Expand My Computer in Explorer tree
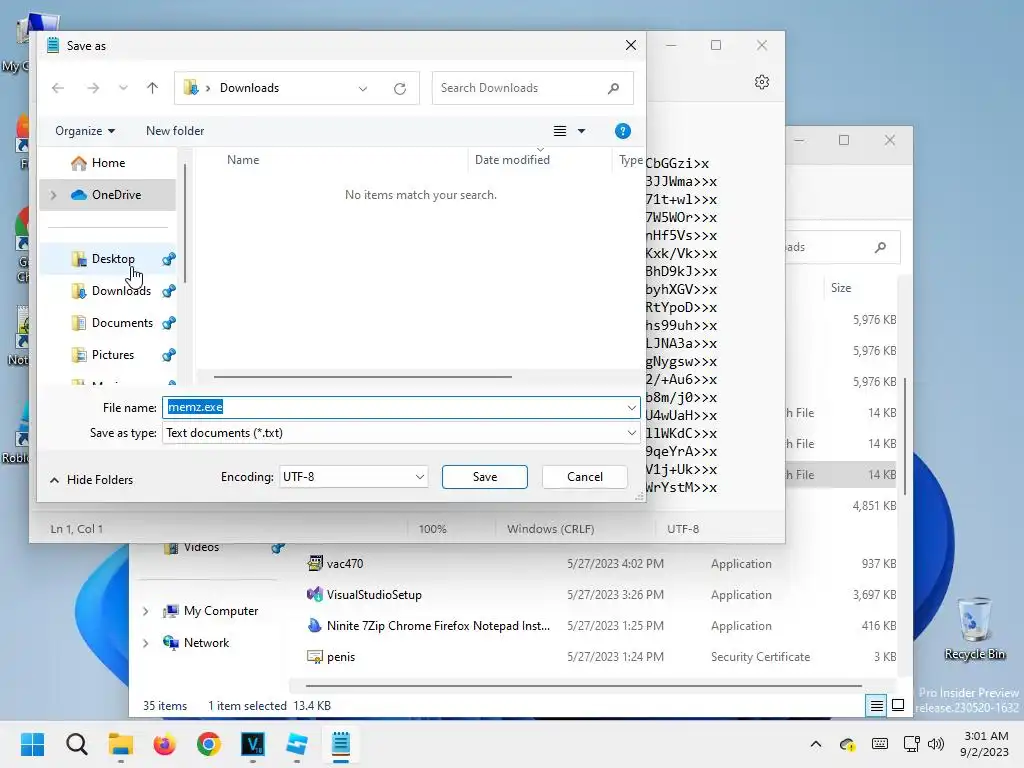The image size is (1024, 768). (x=145, y=611)
